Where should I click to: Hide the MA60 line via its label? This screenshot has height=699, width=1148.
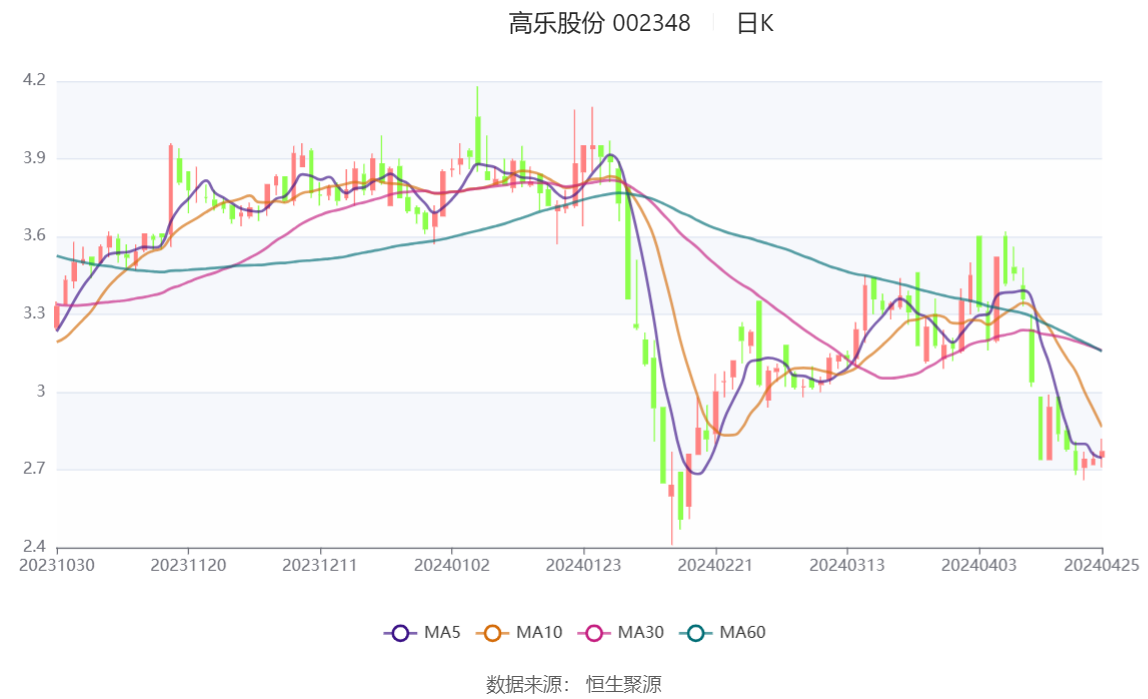tap(742, 632)
